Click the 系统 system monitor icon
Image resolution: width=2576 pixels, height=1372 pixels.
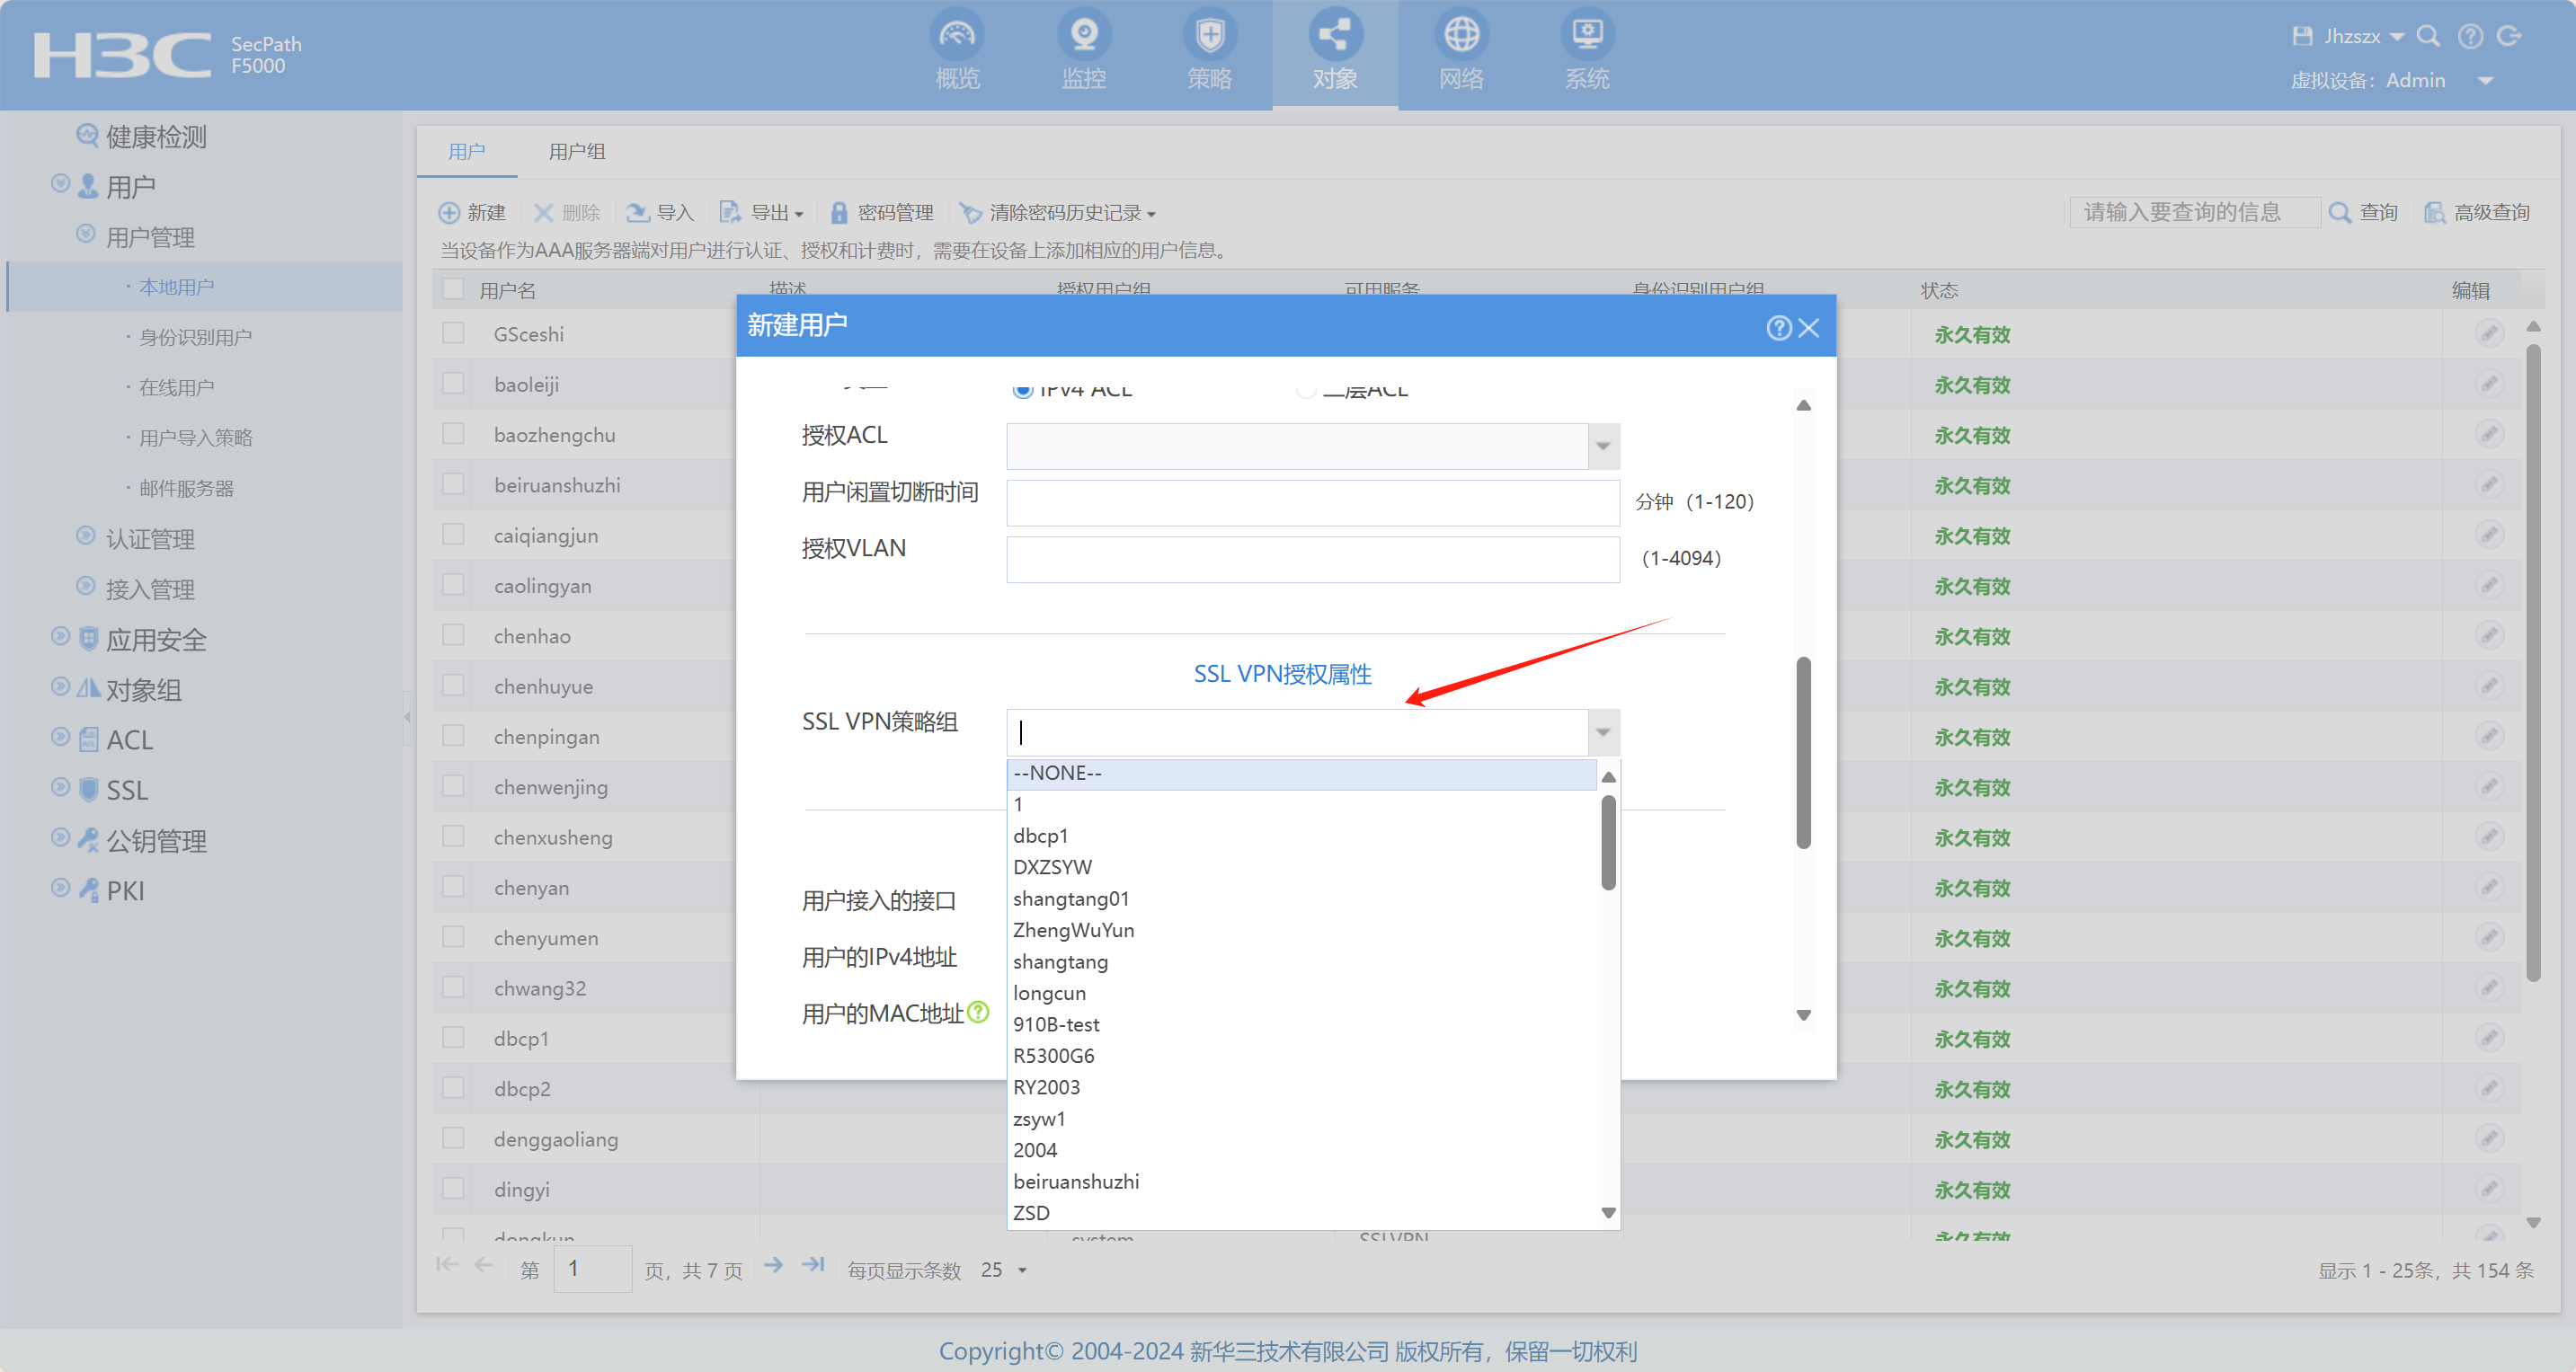tap(1586, 36)
